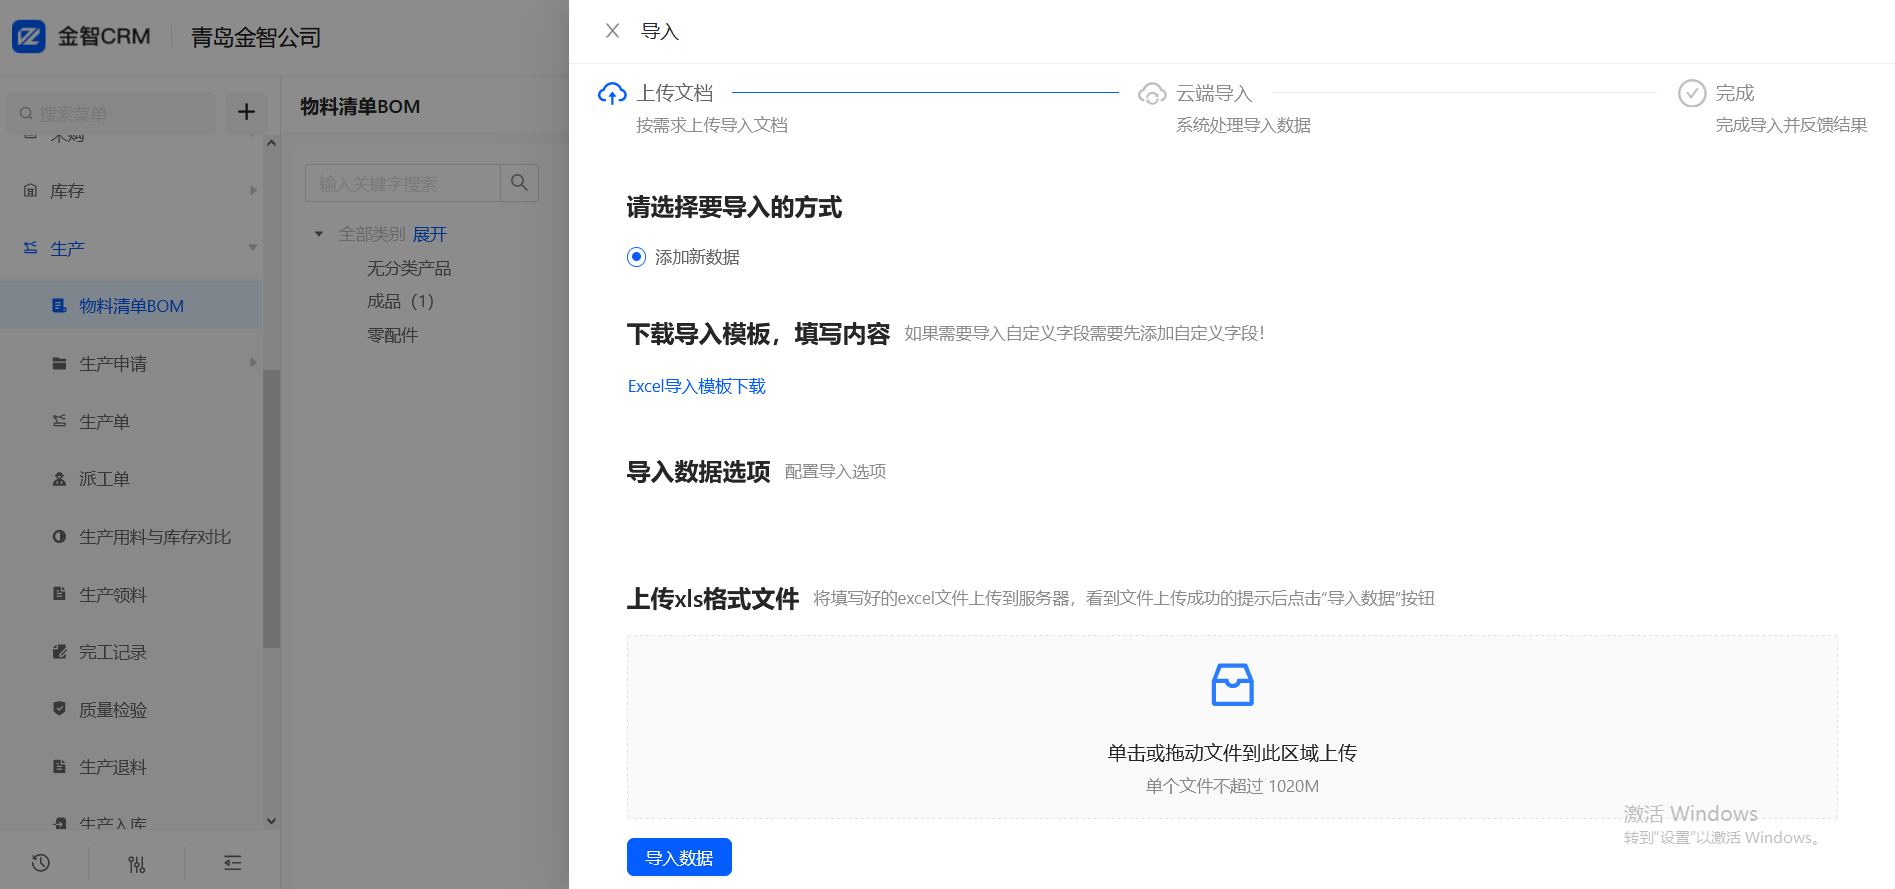Click 单击或拖动文件到此区域上传 text
1895x889 pixels.
click(1232, 753)
